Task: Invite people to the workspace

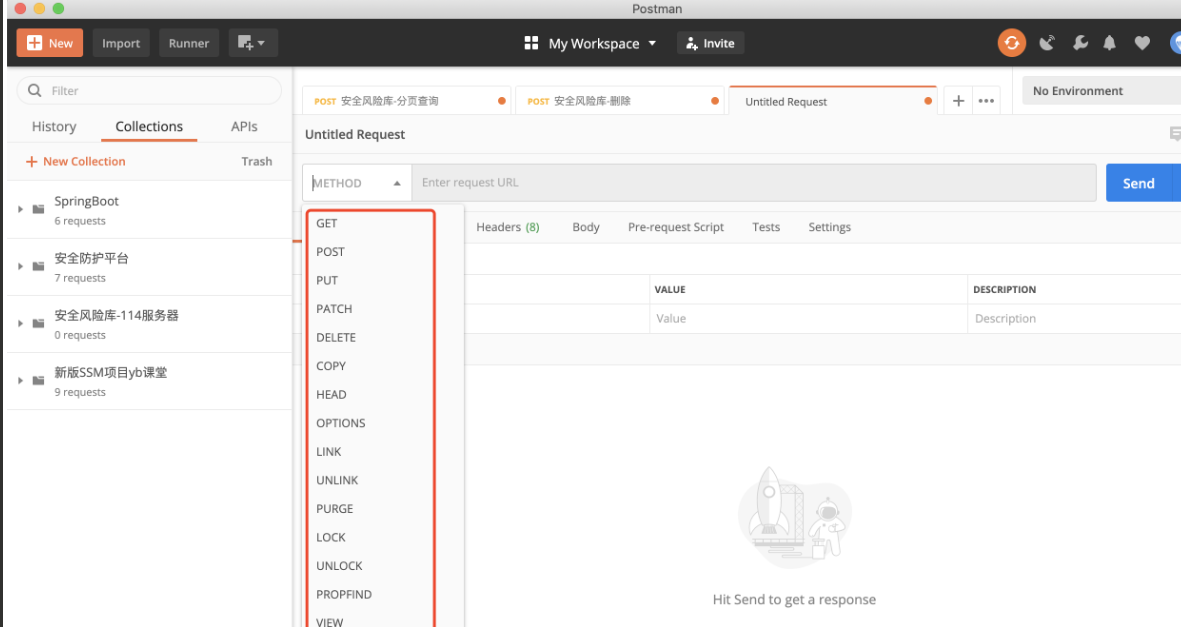Action: (x=710, y=43)
